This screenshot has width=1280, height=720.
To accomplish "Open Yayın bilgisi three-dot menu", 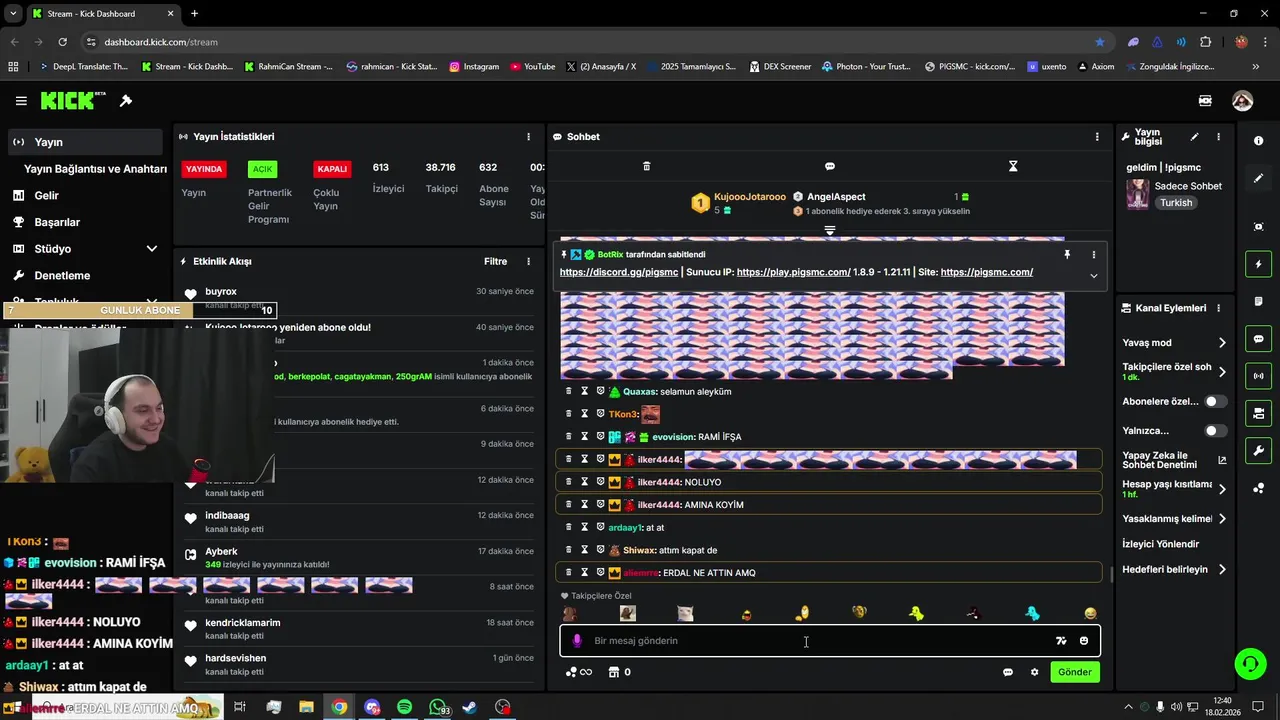I will tap(1218, 137).
